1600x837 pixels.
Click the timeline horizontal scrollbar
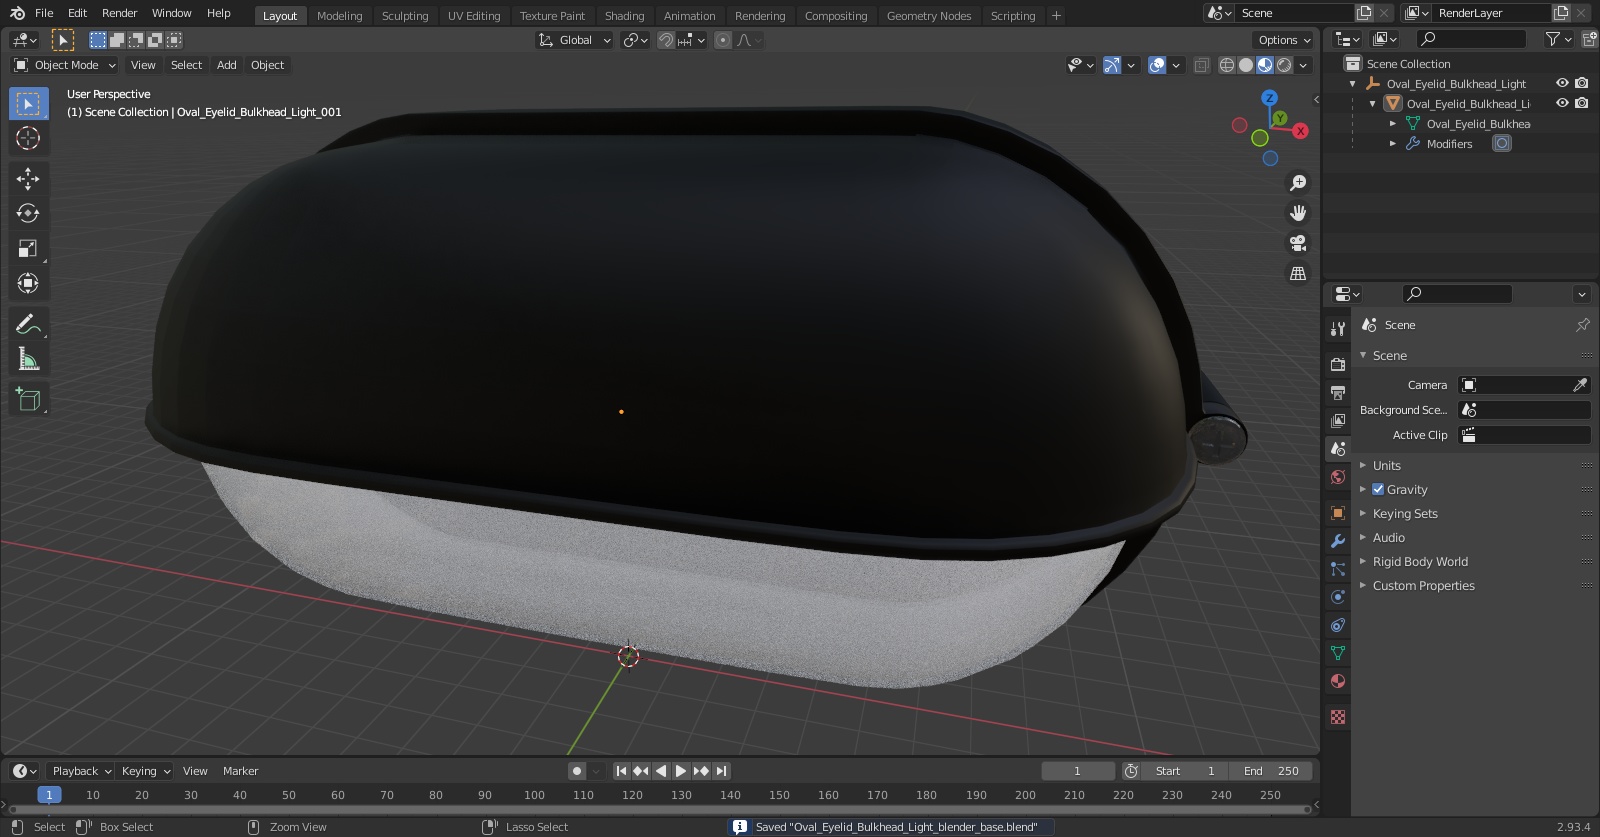pyautogui.click(x=658, y=808)
